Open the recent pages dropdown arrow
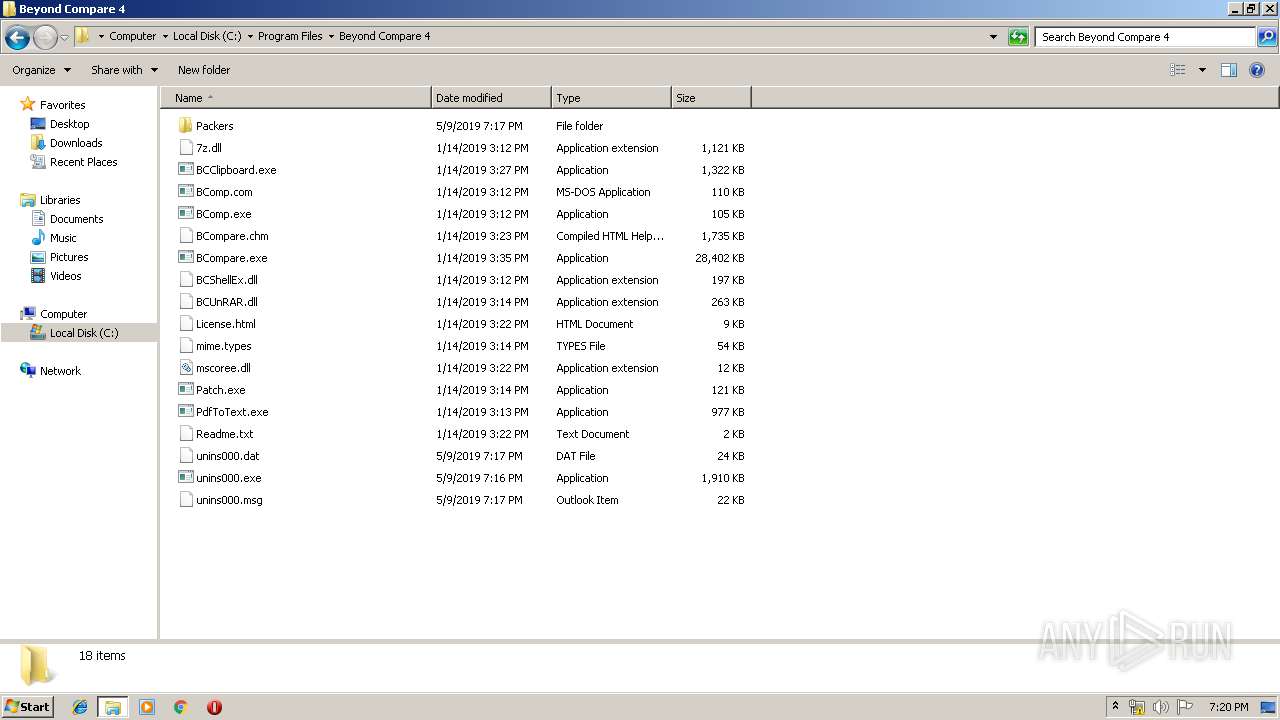Screen dimensions: 1280x720 coord(64,38)
